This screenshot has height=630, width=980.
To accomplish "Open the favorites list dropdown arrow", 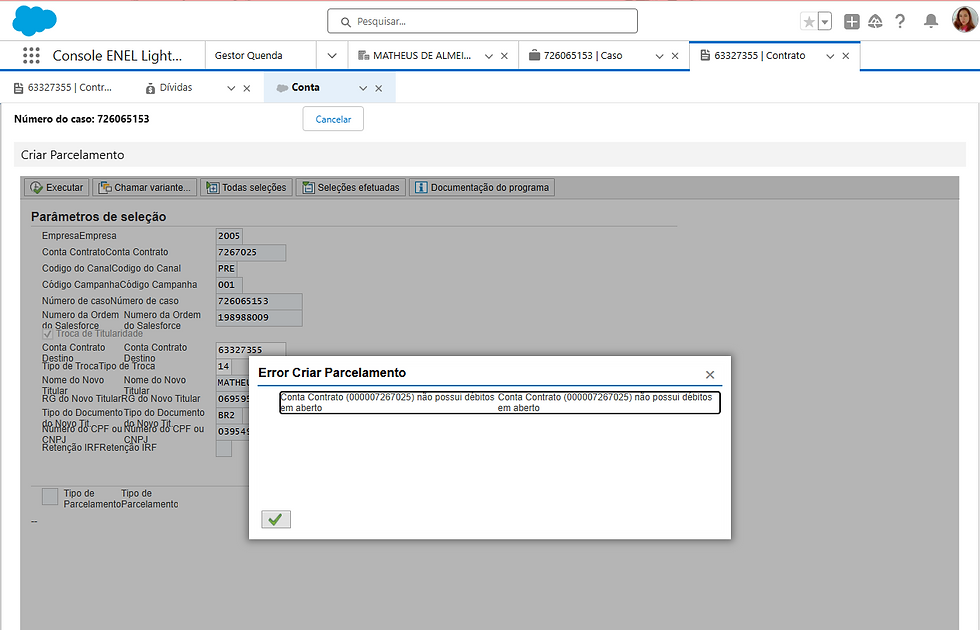I will click(x=825, y=22).
